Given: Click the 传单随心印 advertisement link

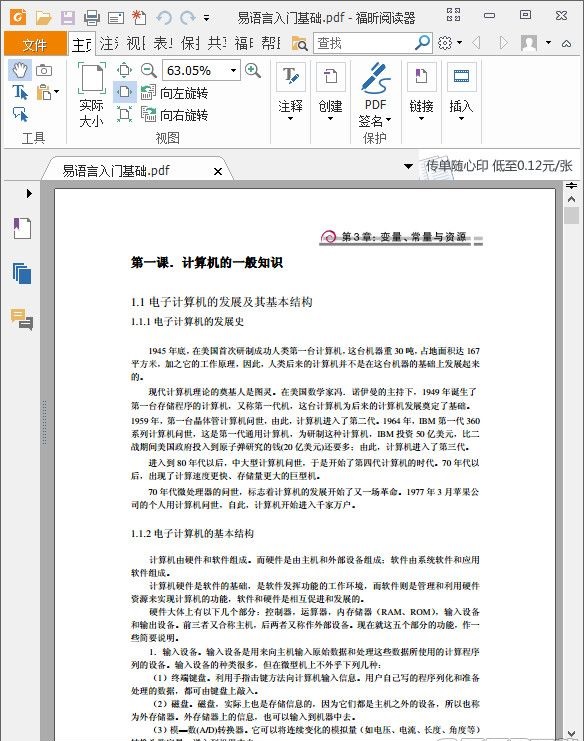Looking at the screenshot, I should (498, 166).
